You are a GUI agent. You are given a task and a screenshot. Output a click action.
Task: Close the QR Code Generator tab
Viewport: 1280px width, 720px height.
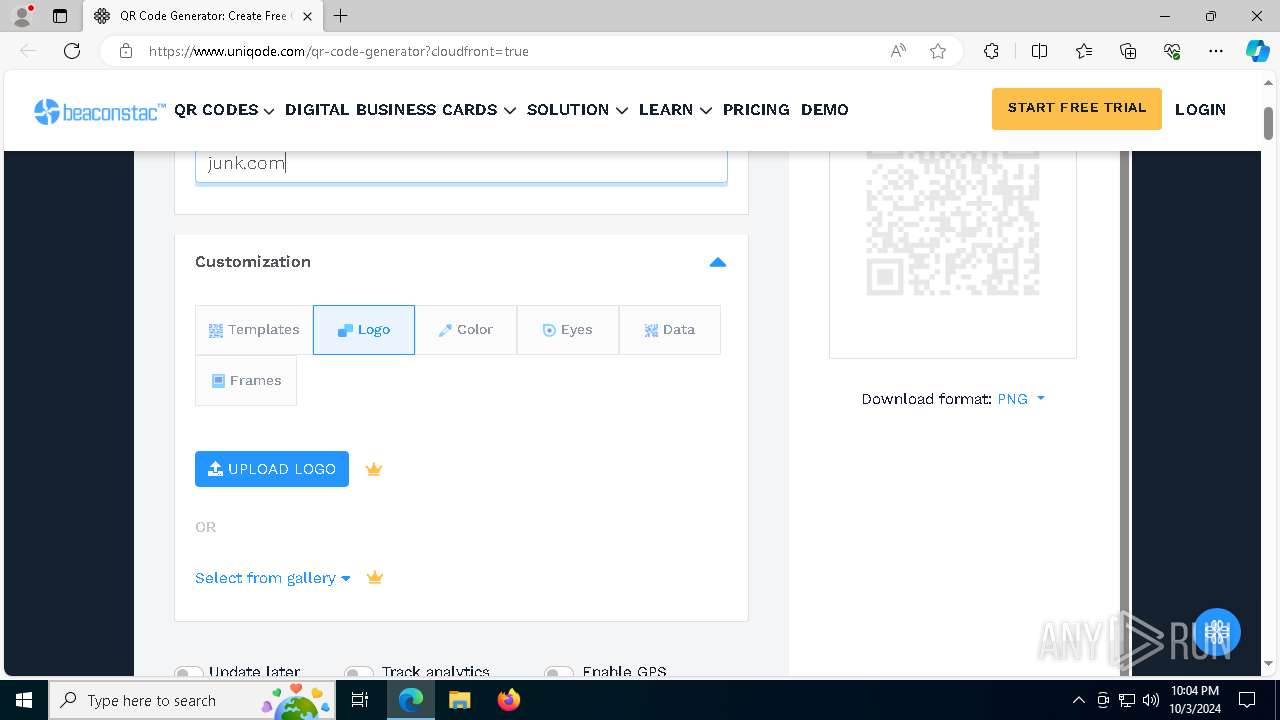[307, 16]
